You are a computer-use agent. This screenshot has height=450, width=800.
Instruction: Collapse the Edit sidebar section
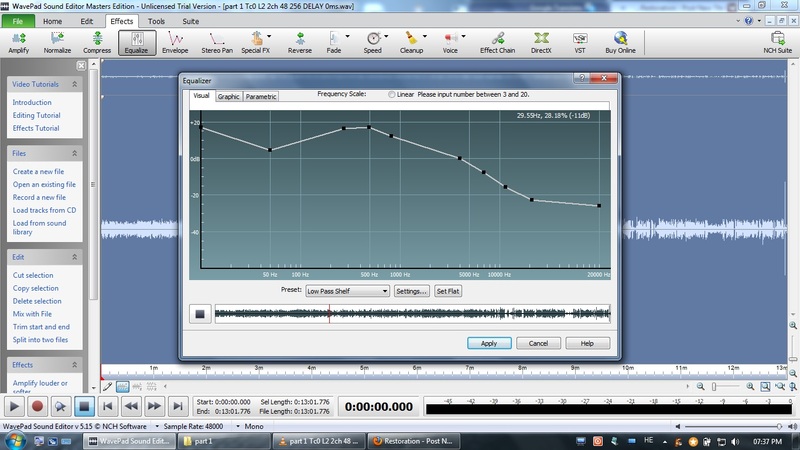point(74,257)
